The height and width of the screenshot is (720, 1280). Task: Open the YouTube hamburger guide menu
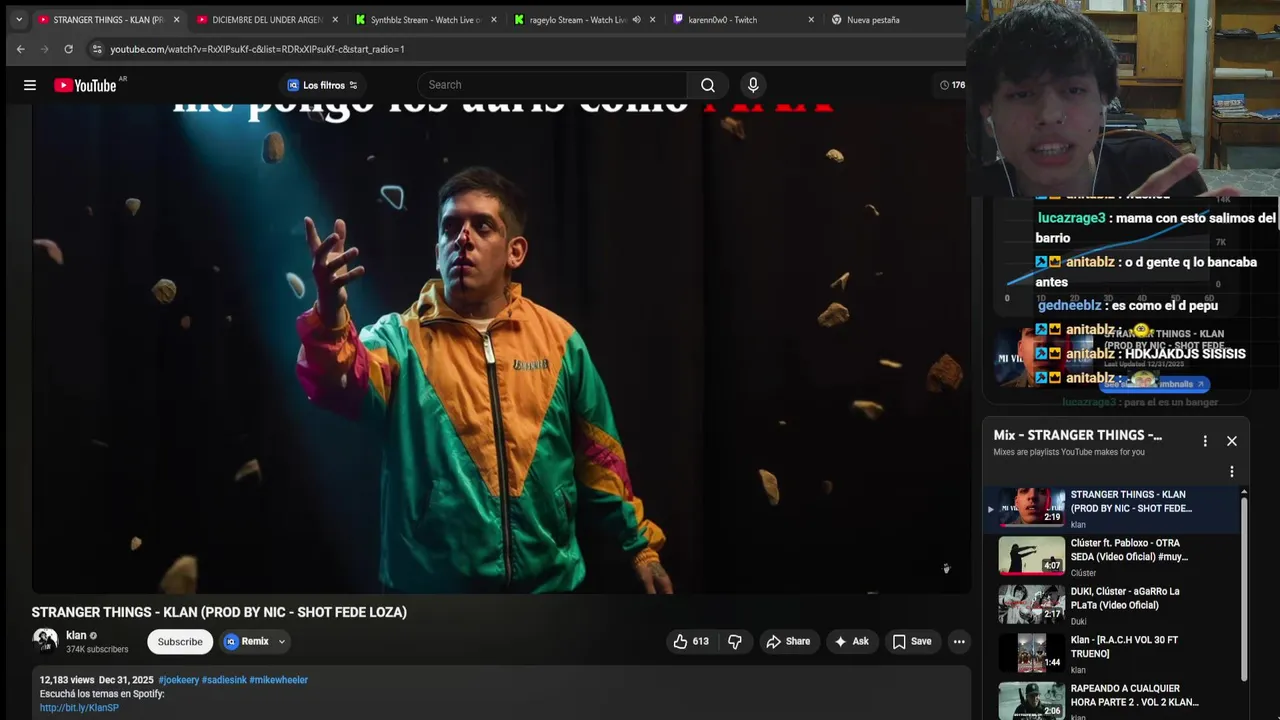30,85
